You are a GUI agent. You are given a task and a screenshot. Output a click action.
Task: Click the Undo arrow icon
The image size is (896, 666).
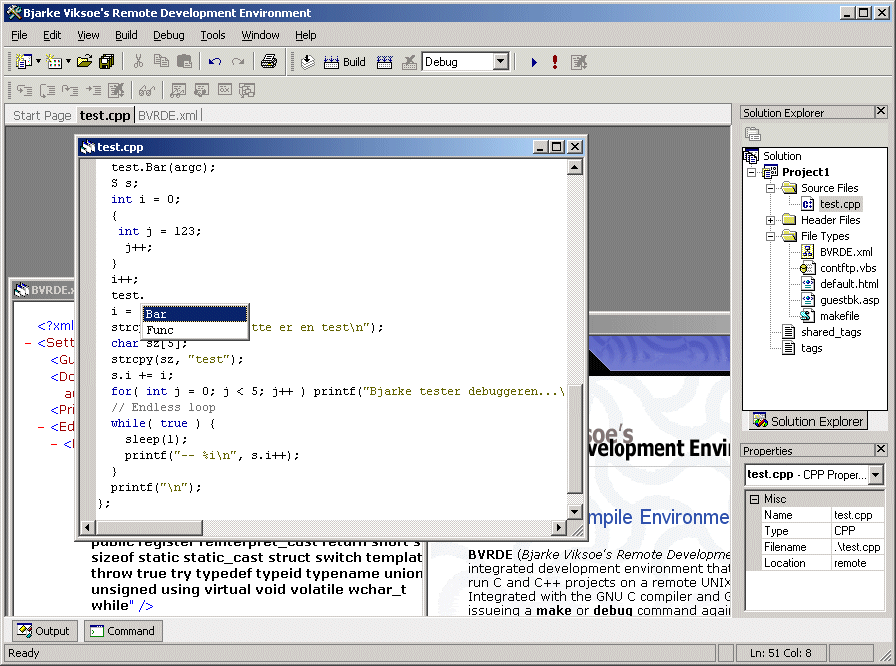[215, 62]
